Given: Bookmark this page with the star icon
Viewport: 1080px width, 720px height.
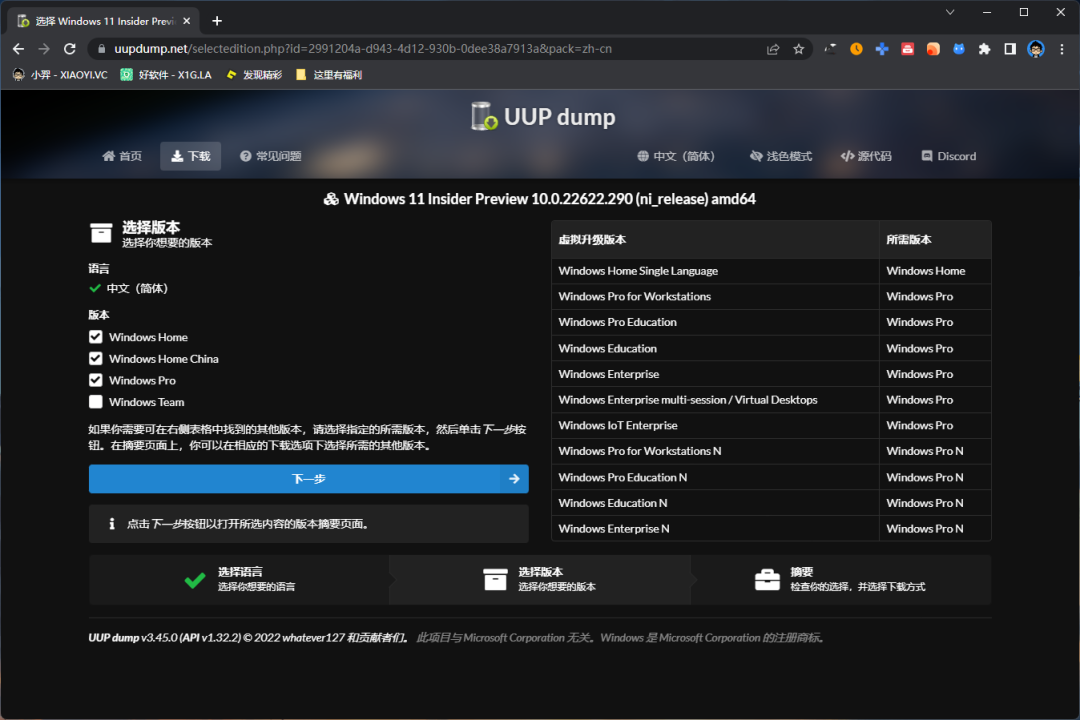Looking at the screenshot, I should [798, 49].
